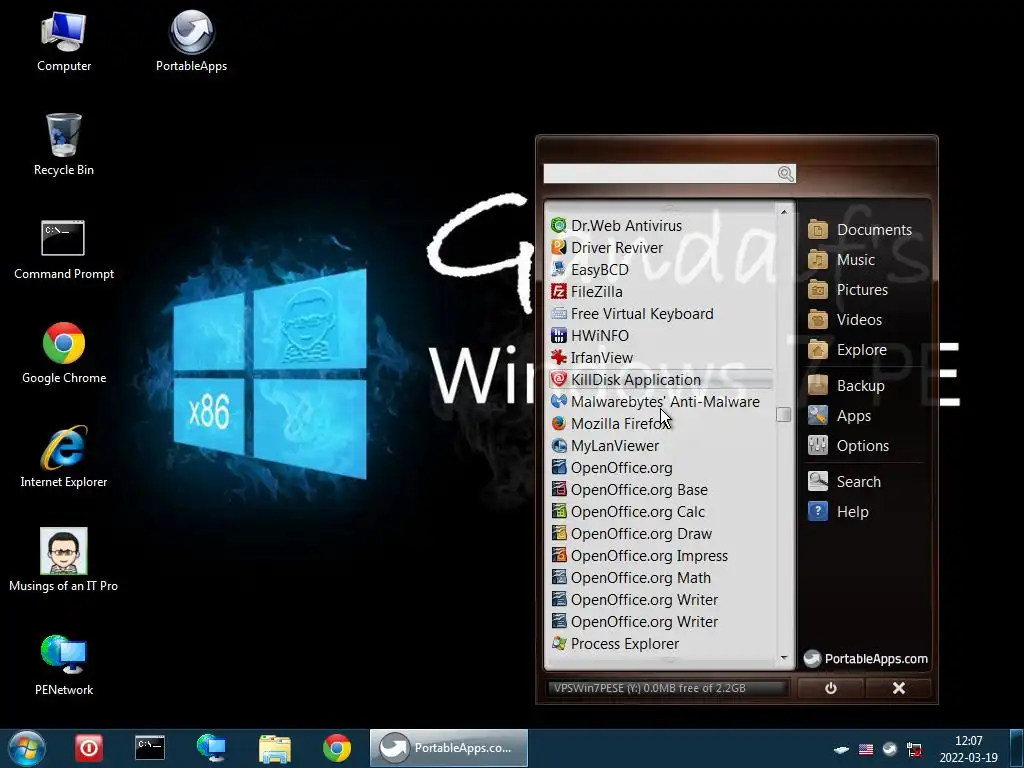This screenshot has height=768, width=1024.
Task: Open Free Virtual Keyboard
Action: point(632,313)
